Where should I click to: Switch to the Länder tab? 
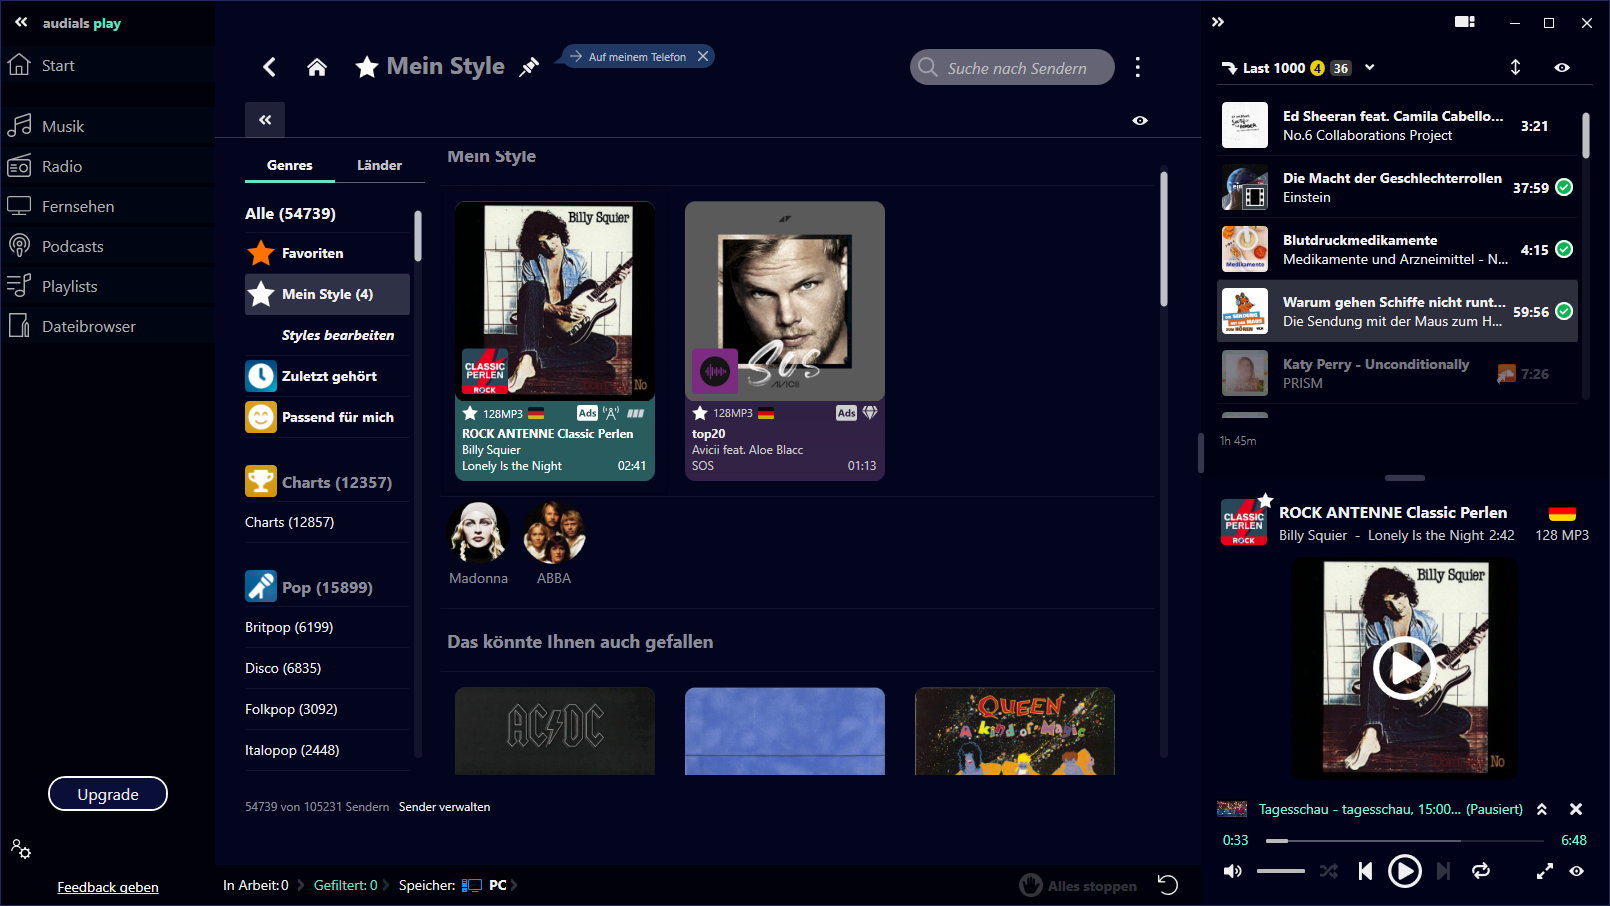380,165
